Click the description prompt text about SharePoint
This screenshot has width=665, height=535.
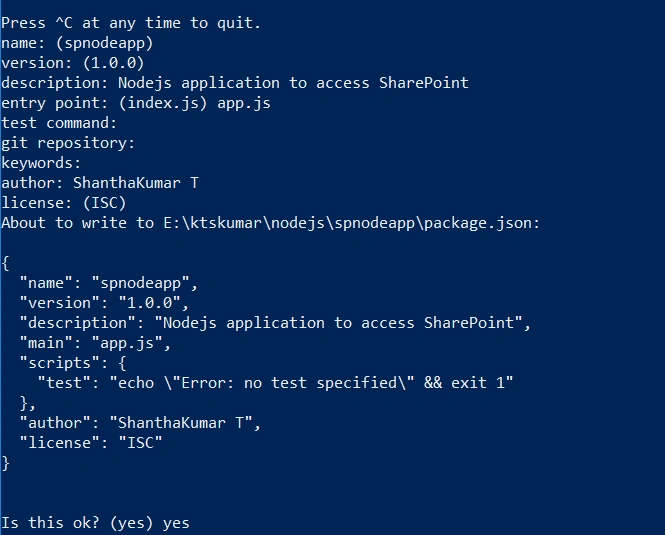tap(235, 83)
